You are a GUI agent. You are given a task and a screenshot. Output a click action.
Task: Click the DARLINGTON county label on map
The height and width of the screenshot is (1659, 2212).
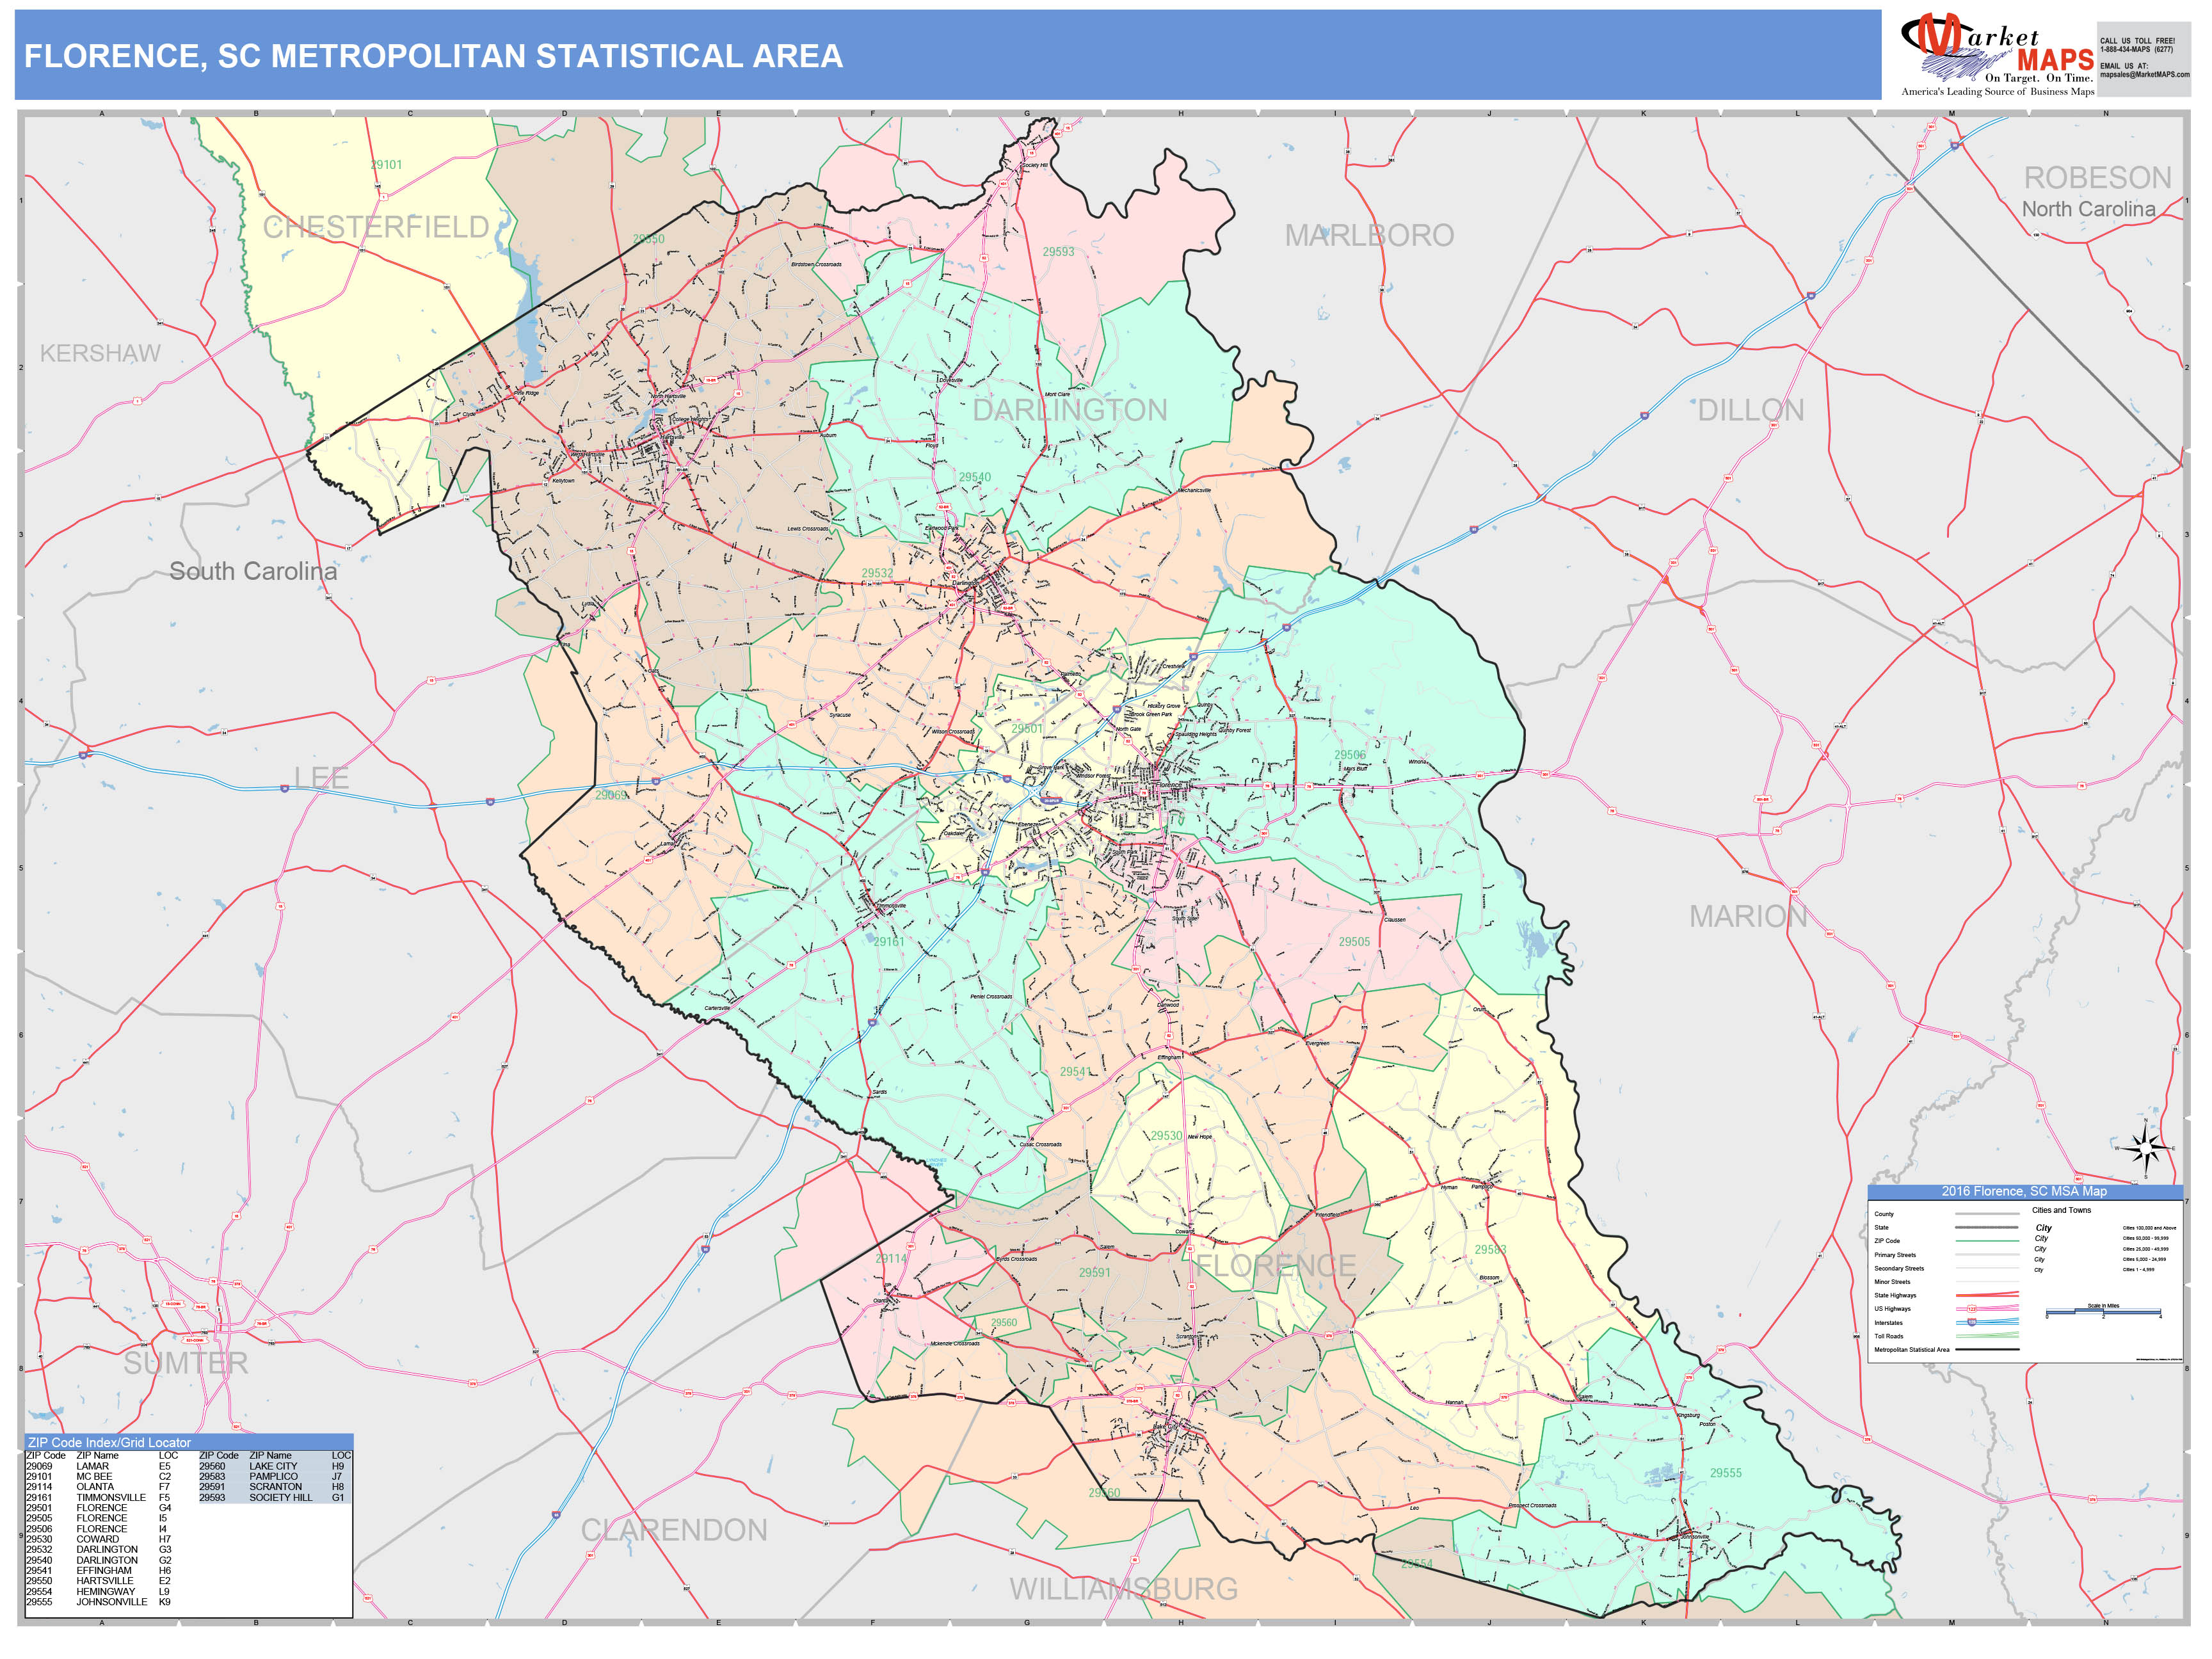tap(1069, 410)
